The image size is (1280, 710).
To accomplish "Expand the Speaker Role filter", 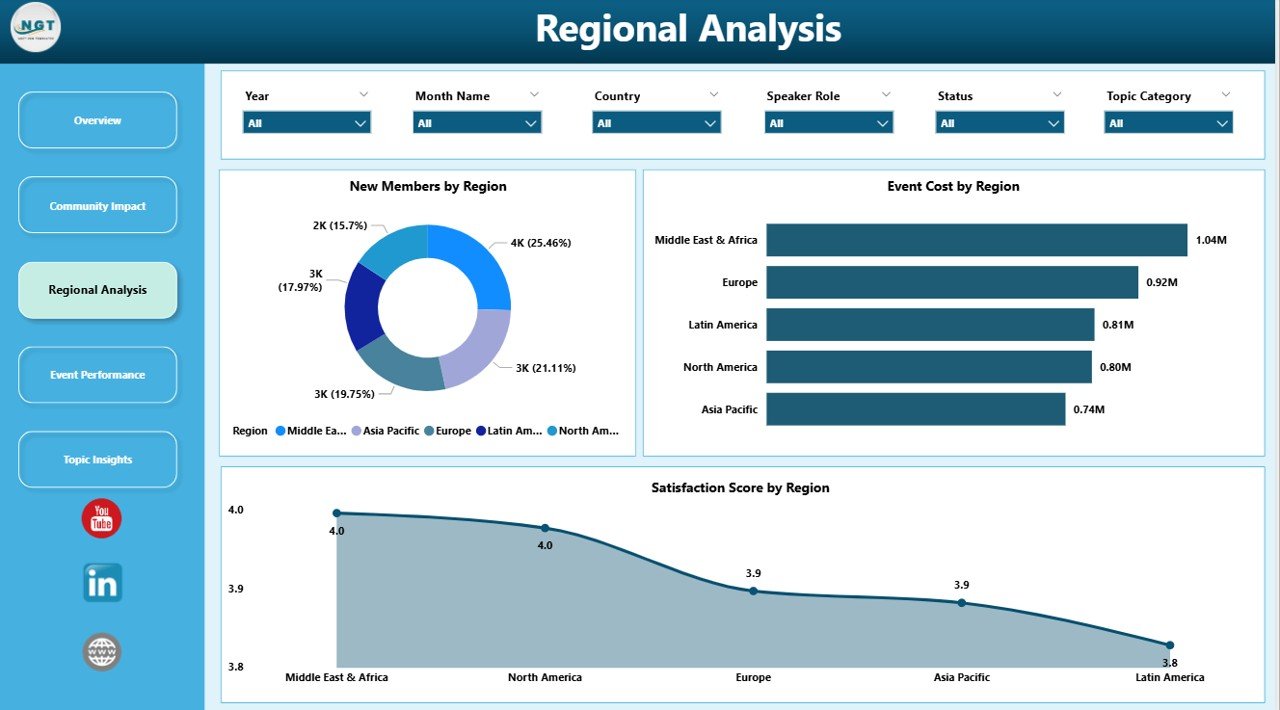I will 829,122.
